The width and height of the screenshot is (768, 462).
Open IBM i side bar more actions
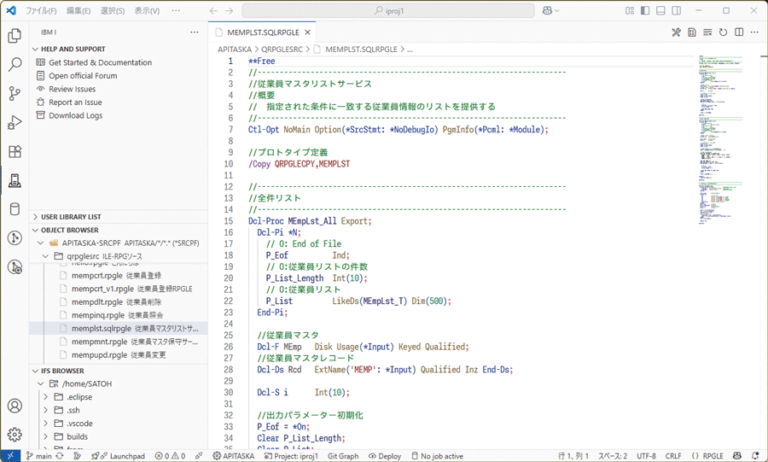pos(194,32)
